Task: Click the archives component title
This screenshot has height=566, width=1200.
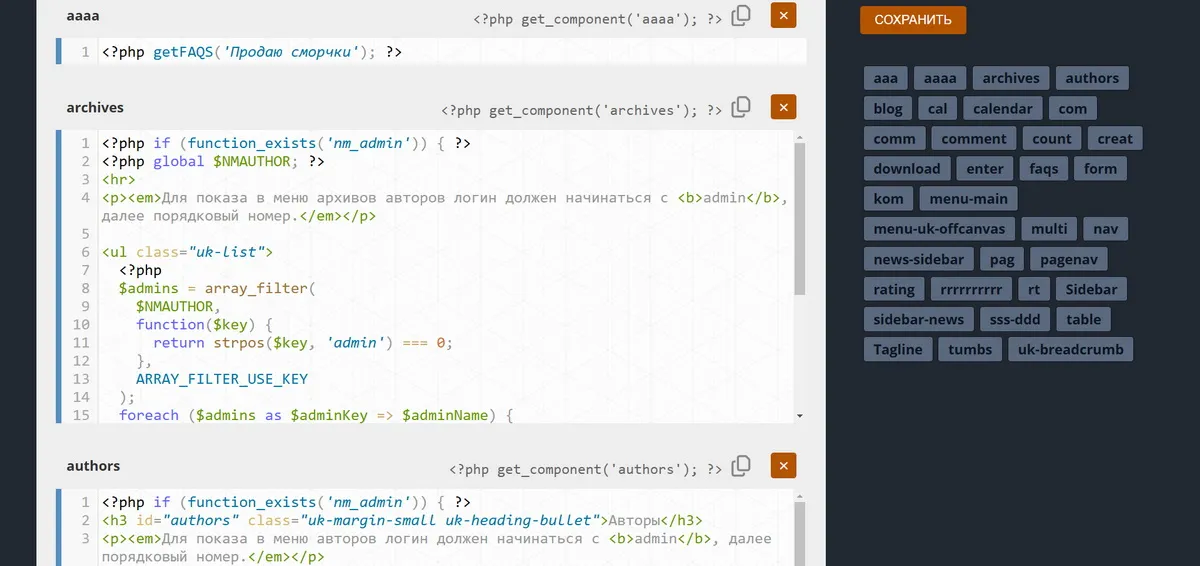Action: coord(95,107)
